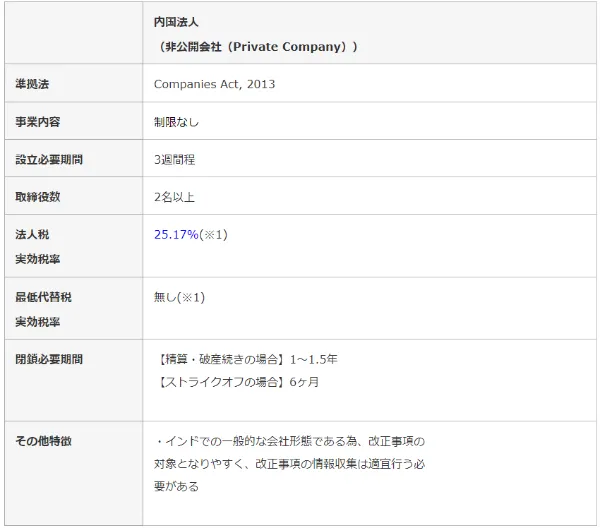Image resolution: width=600 pixels, height=528 pixels.
Task: Select the (非公開会社 (Private Company)) header line
Action: click(x=256, y=47)
